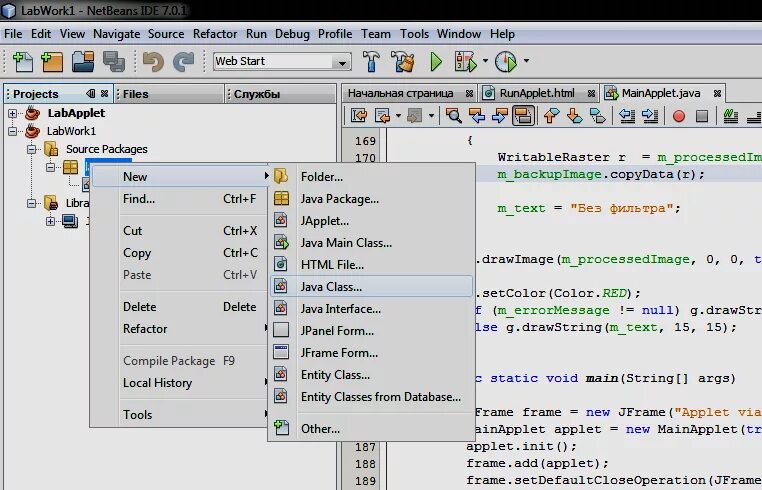Click JApplet... in the New submenu
The width and height of the screenshot is (762, 490).
(371, 221)
